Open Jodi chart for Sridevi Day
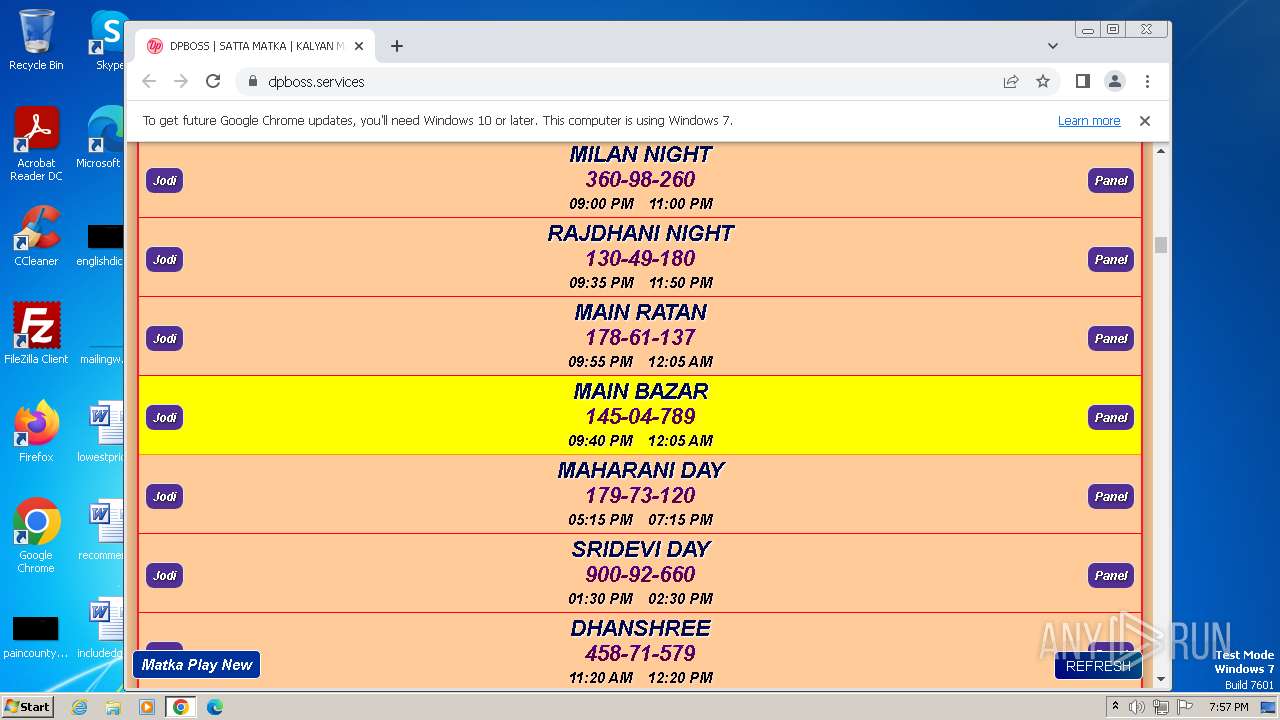This screenshot has height=720, width=1280. tap(165, 575)
